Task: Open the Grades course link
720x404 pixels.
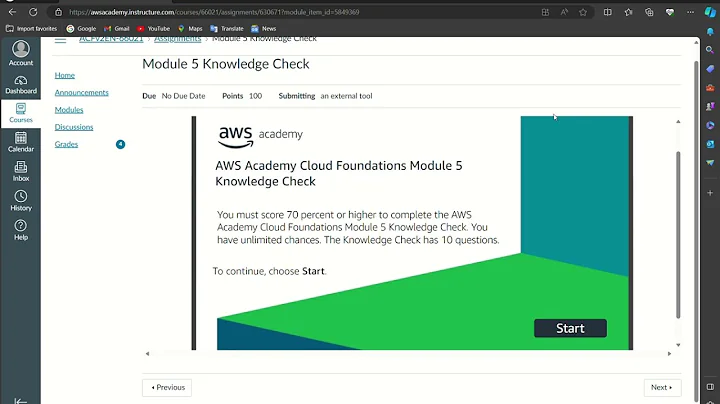Action: click(x=66, y=144)
